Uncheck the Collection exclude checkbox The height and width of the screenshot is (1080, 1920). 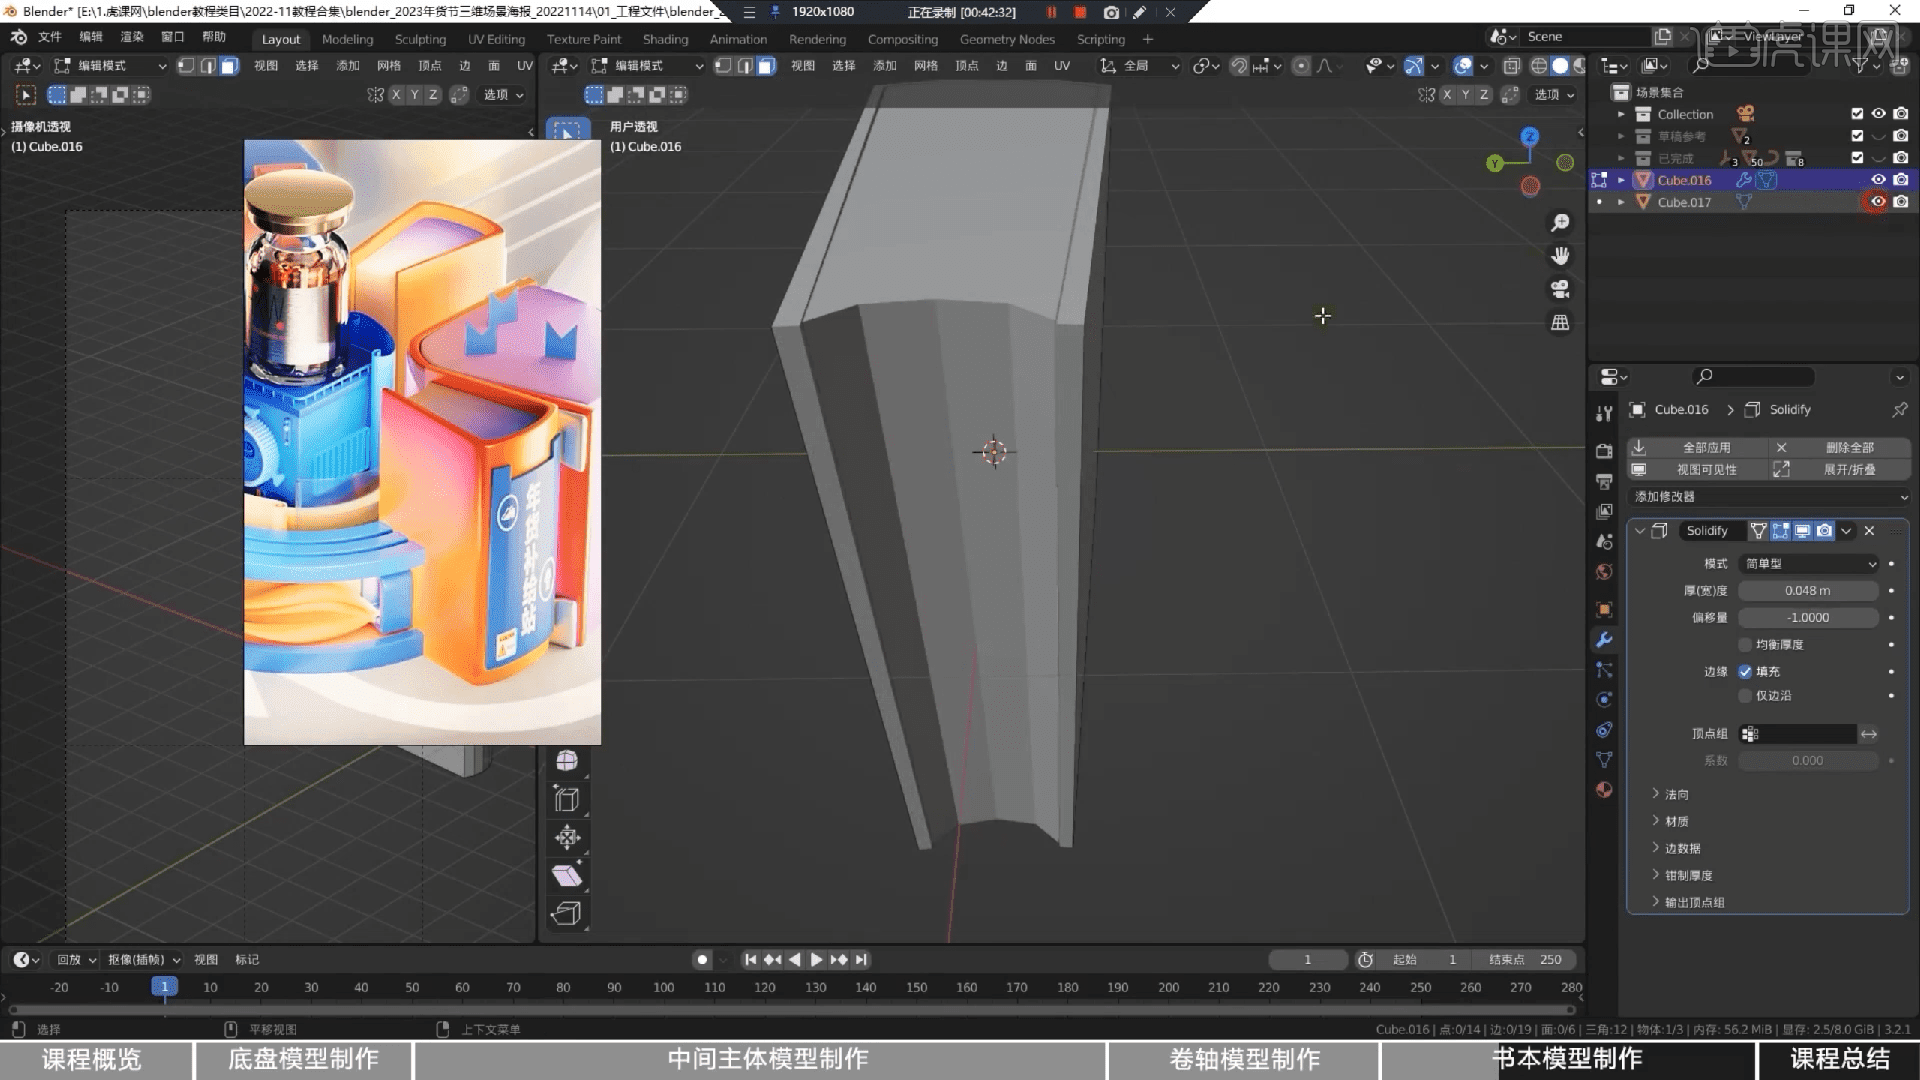(1857, 114)
